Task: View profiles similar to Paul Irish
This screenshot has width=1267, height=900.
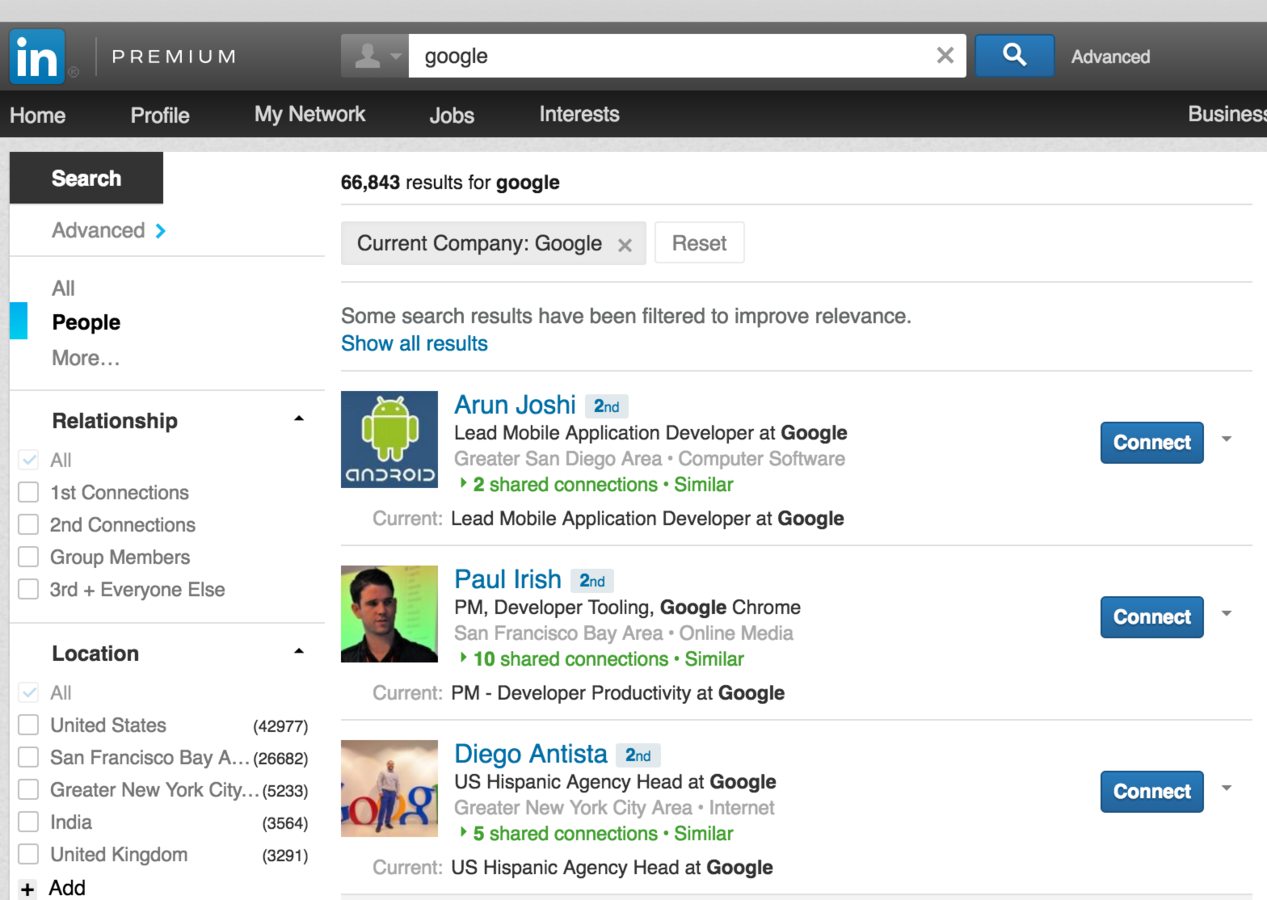Action: 715,659
